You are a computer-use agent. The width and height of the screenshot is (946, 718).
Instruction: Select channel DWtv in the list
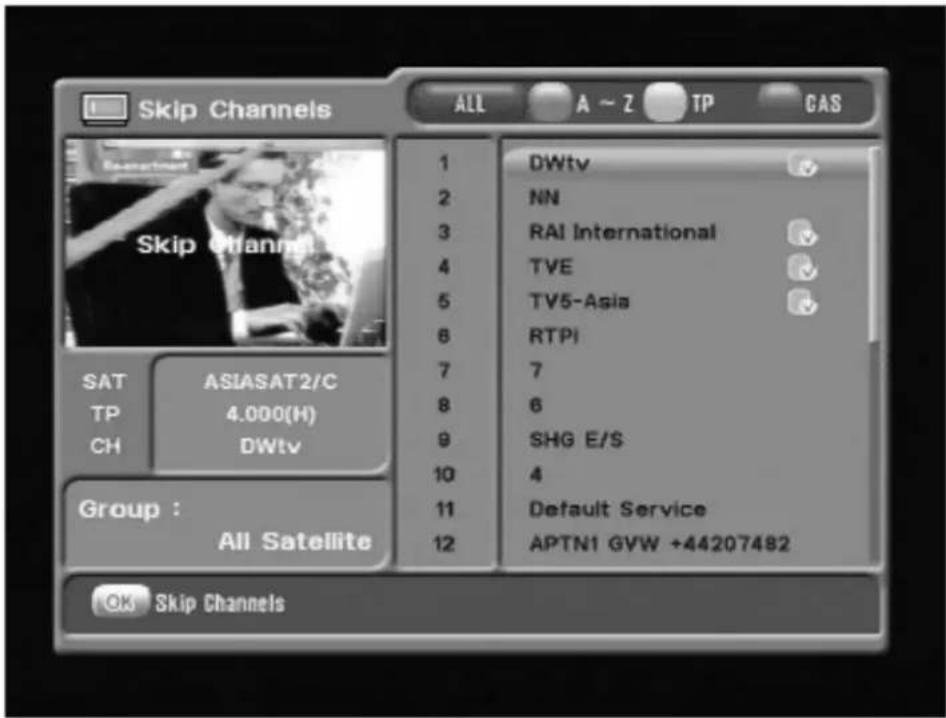tap(687, 163)
